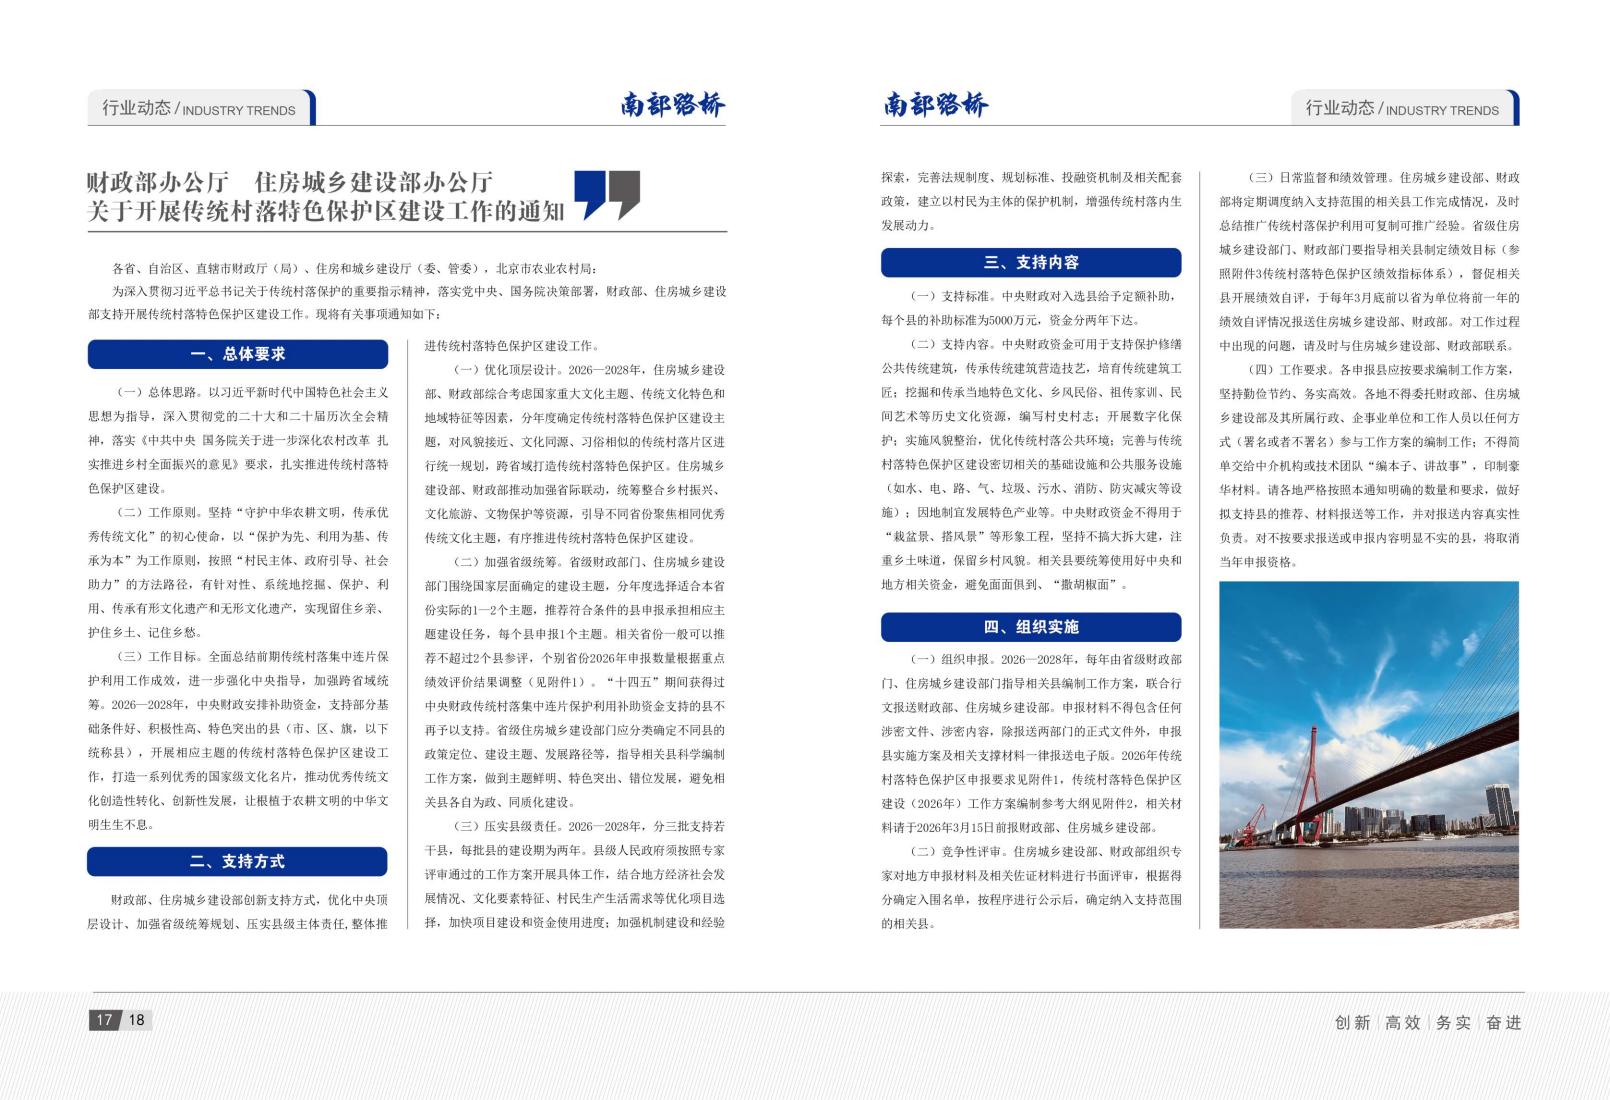Click the paragraph starting (一)总体思路
Viewport: 1610px width, 1100px height.
[x=238, y=440]
